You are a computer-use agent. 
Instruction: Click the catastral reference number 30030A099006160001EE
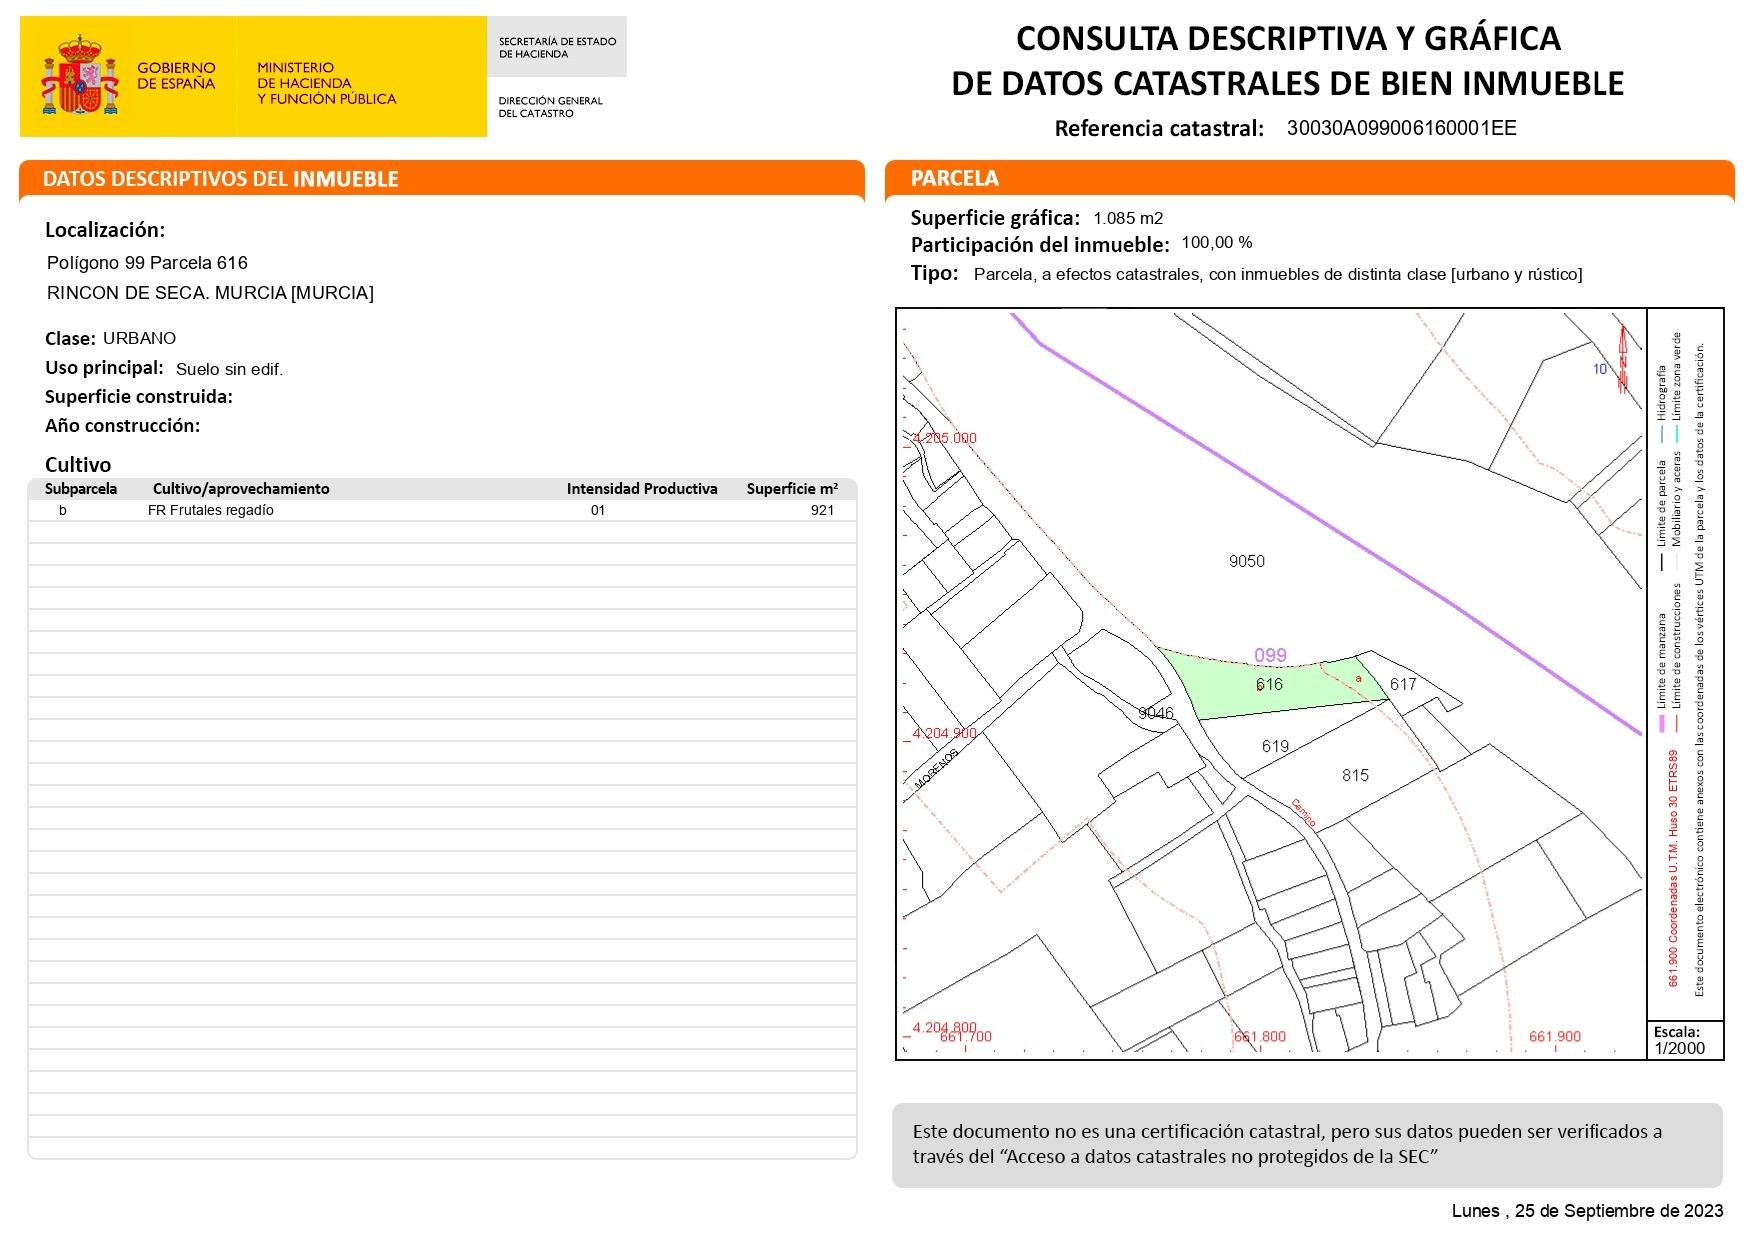(1401, 128)
